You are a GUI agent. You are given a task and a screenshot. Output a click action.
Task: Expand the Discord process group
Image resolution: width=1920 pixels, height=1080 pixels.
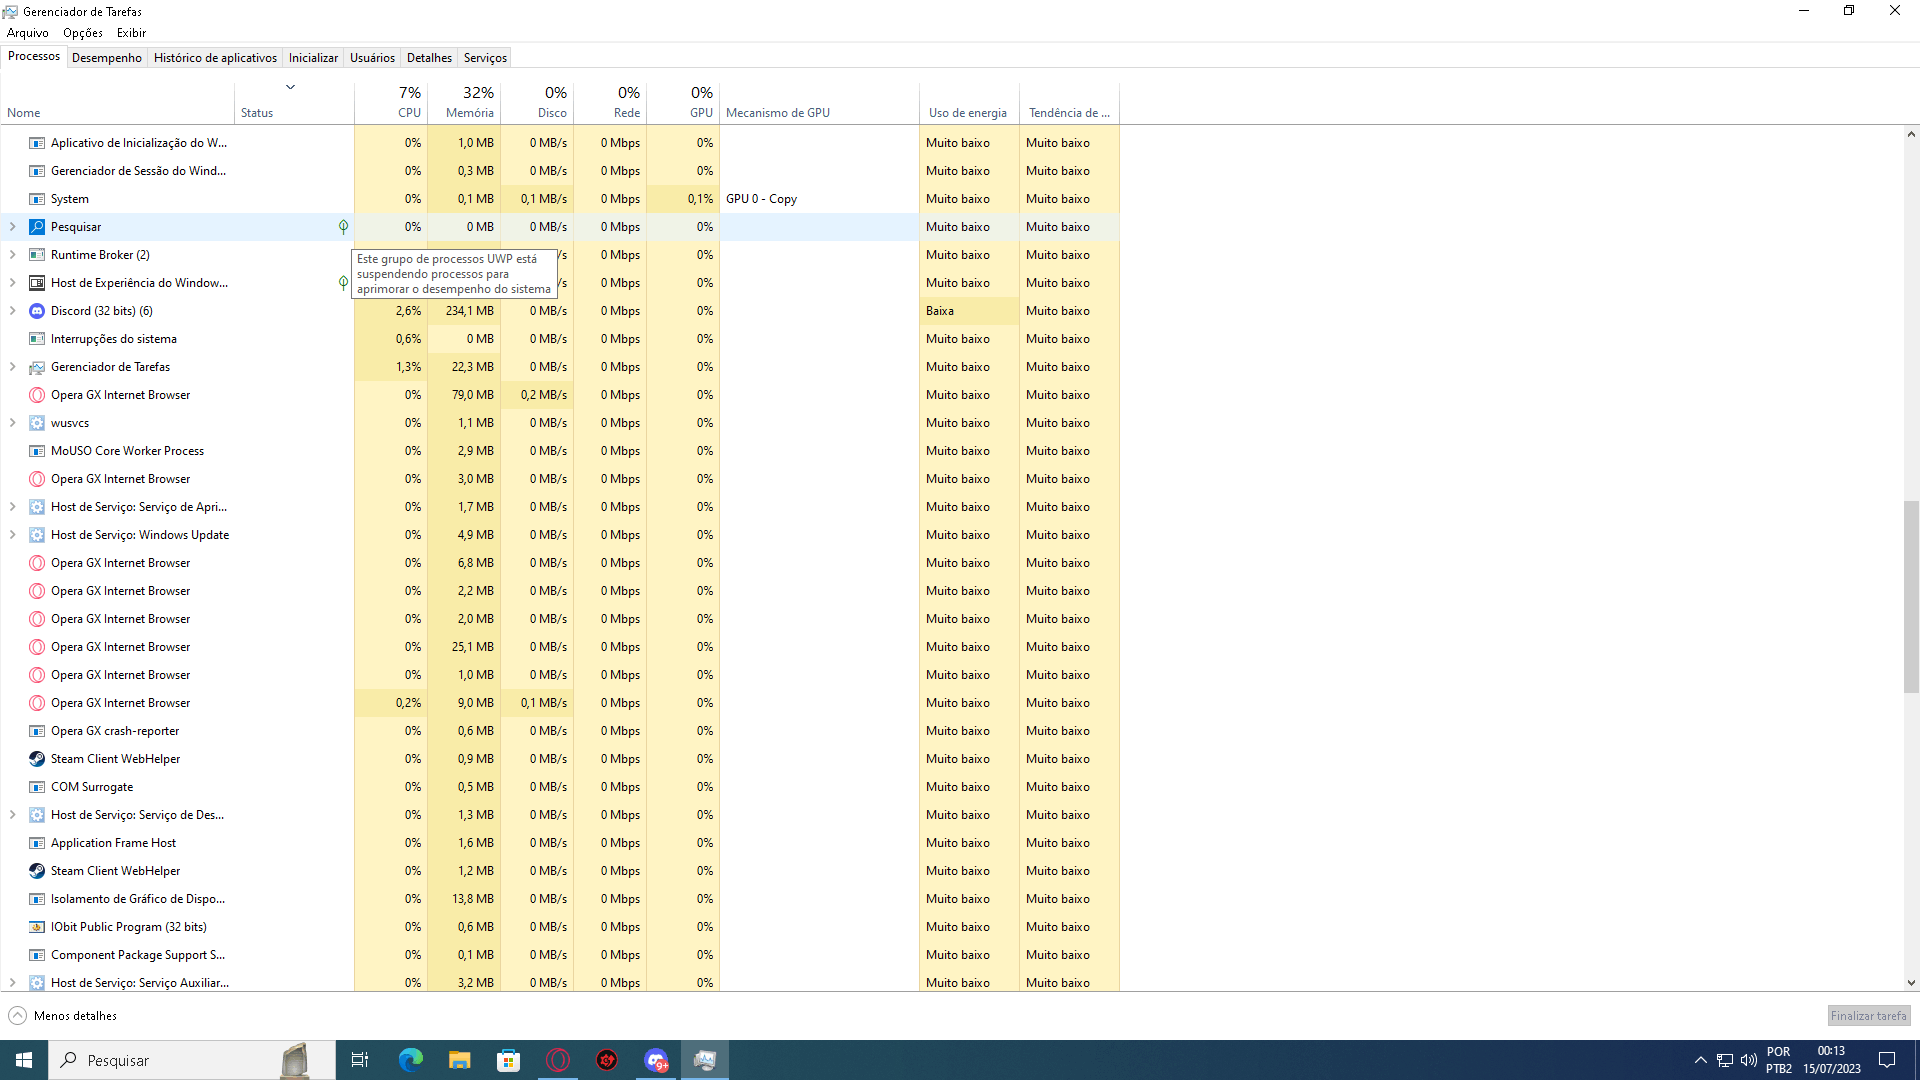coord(13,310)
